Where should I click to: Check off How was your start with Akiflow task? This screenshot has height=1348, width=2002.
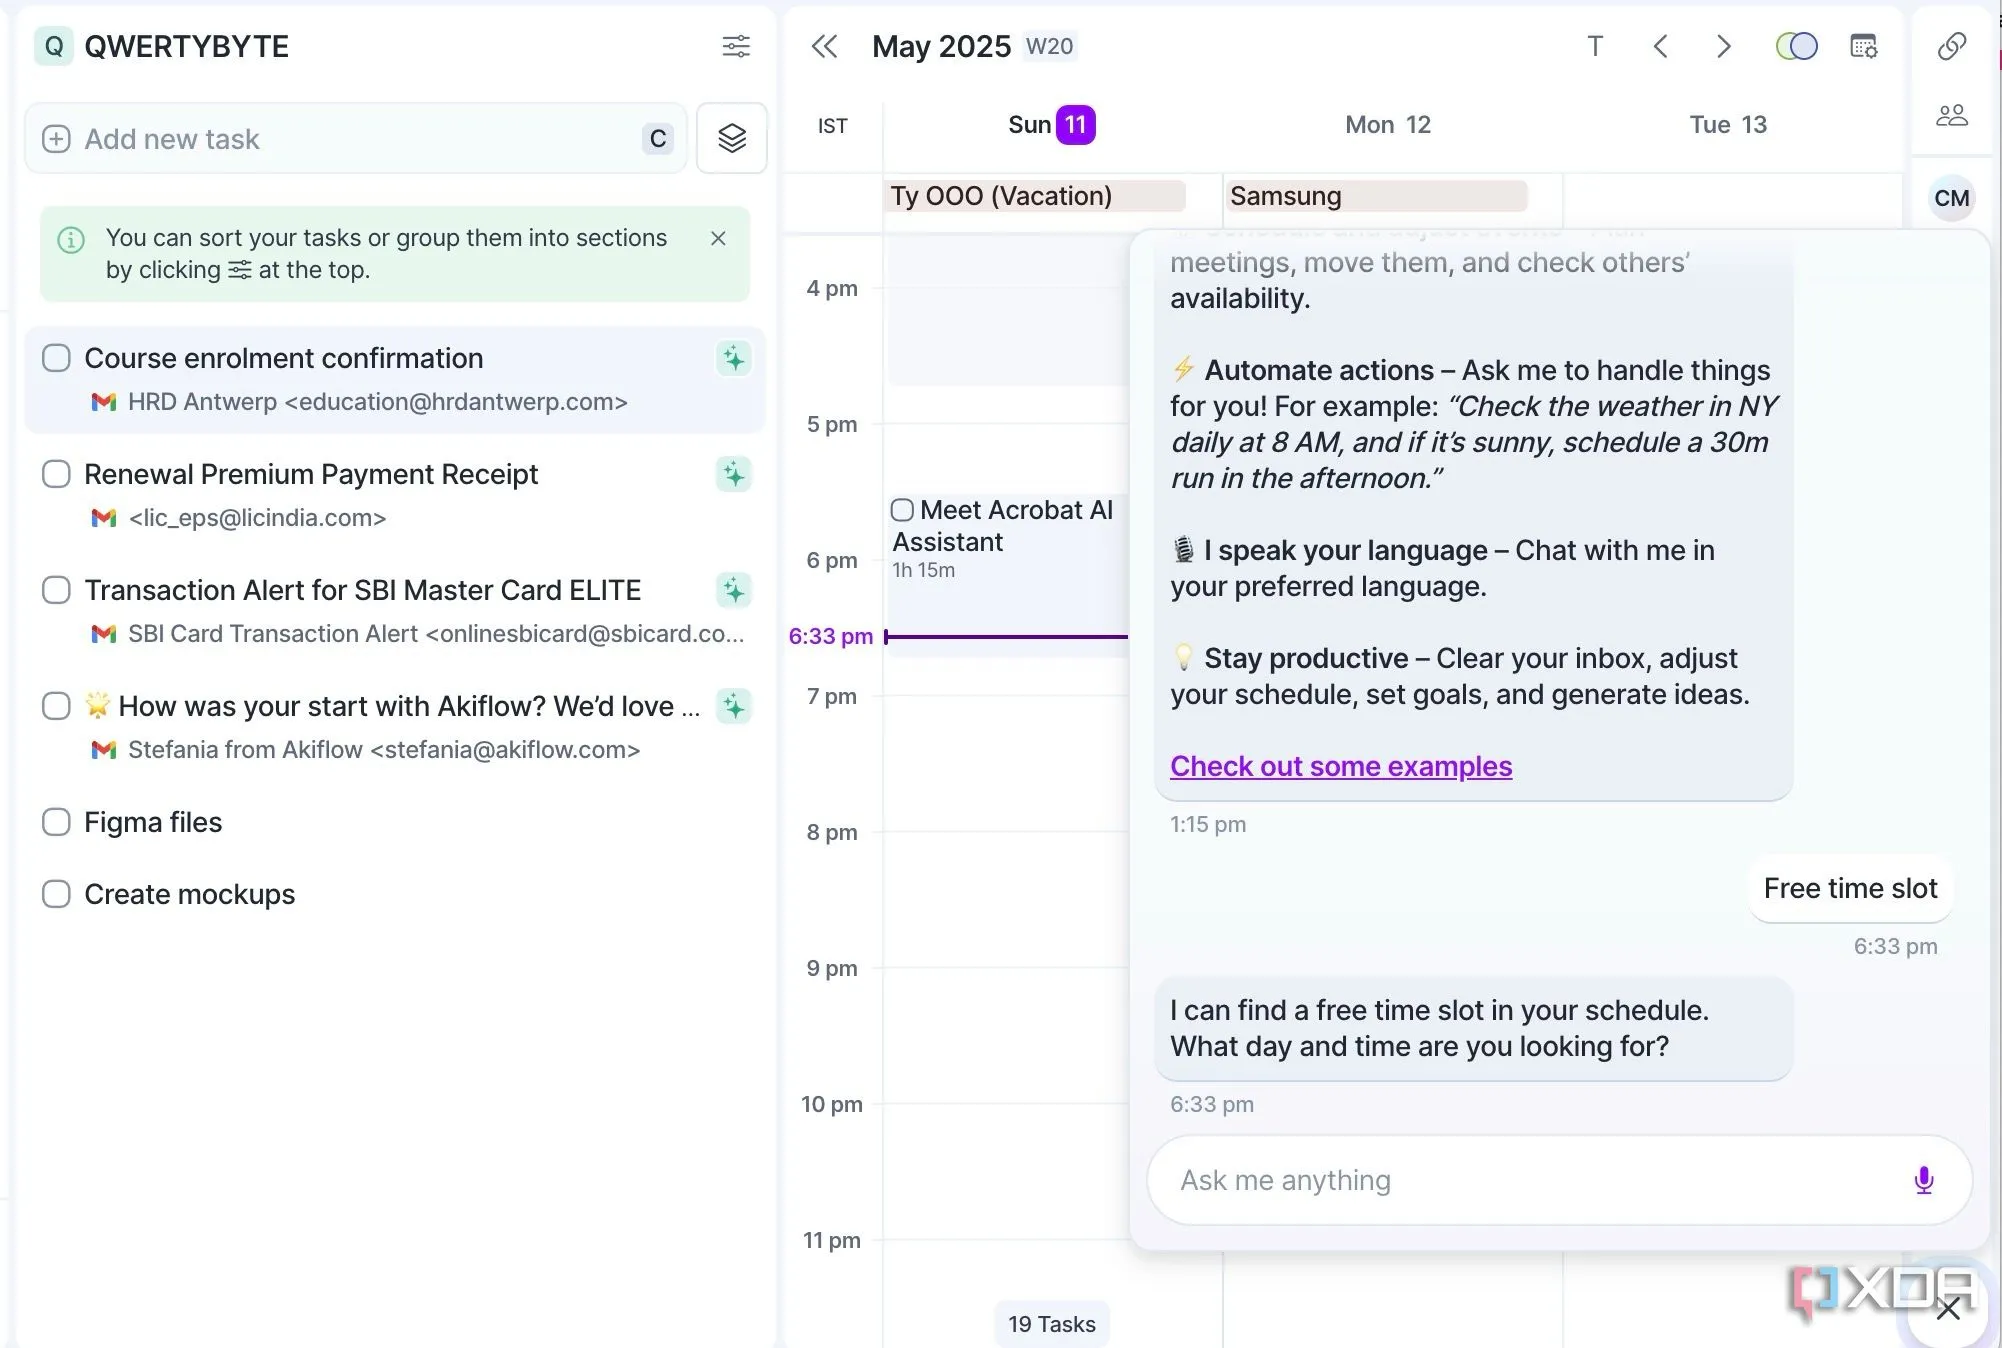56,706
